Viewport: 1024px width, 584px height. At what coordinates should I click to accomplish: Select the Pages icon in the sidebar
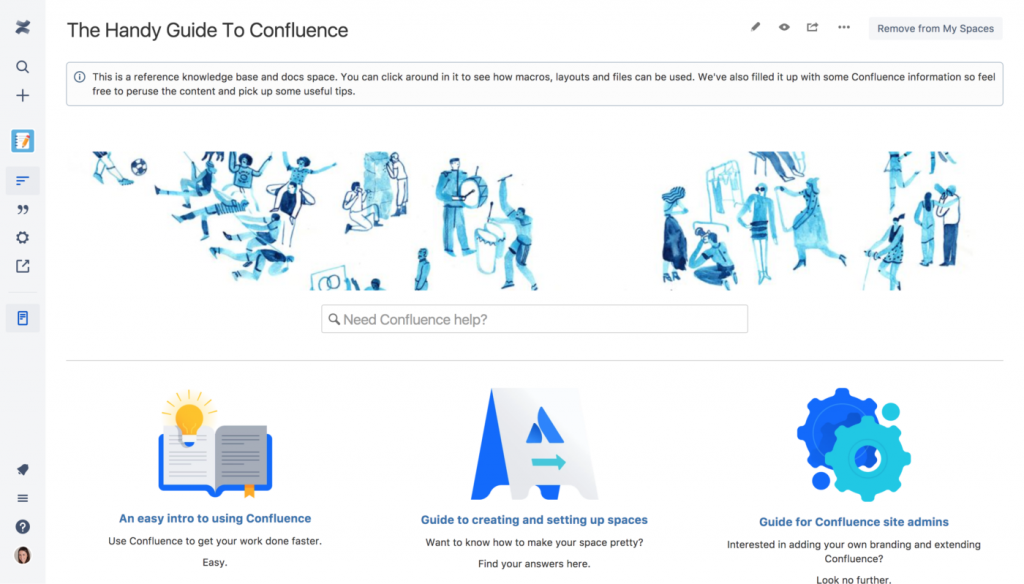pos(22,181)
